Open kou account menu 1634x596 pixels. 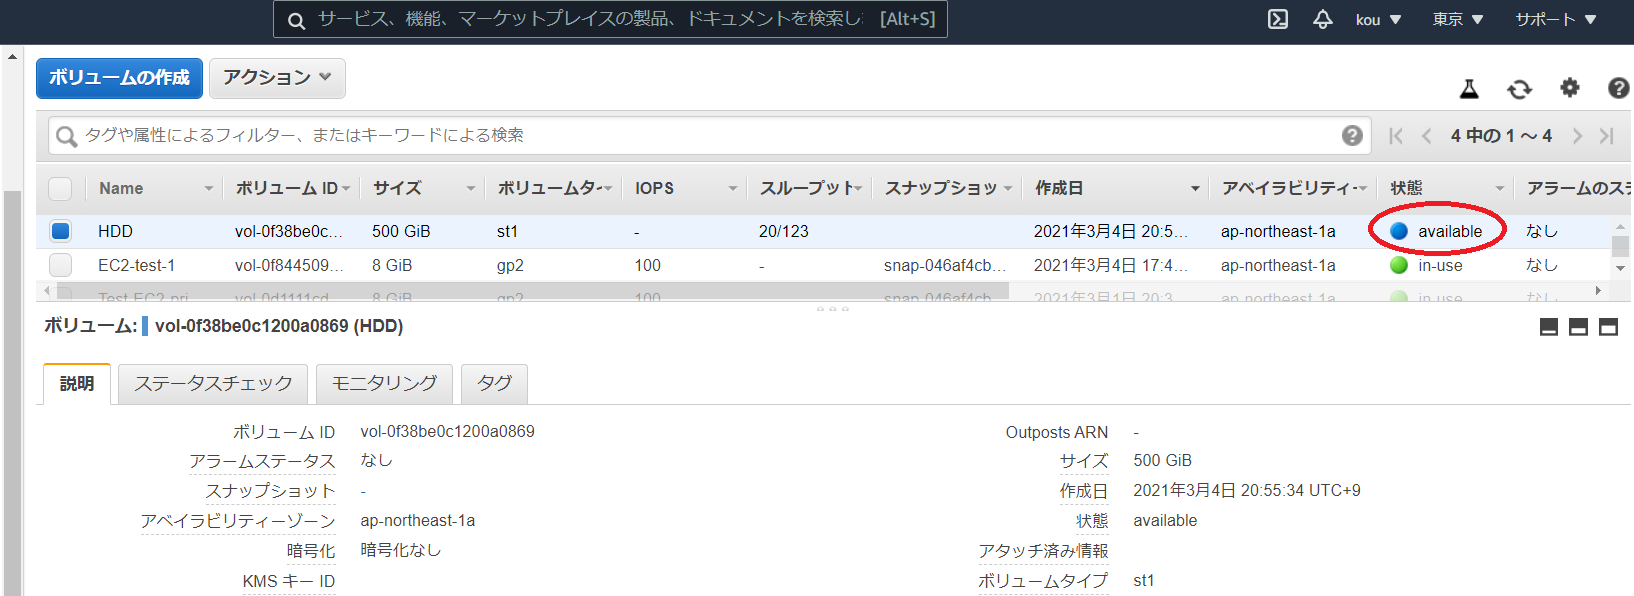point(1378,20)
